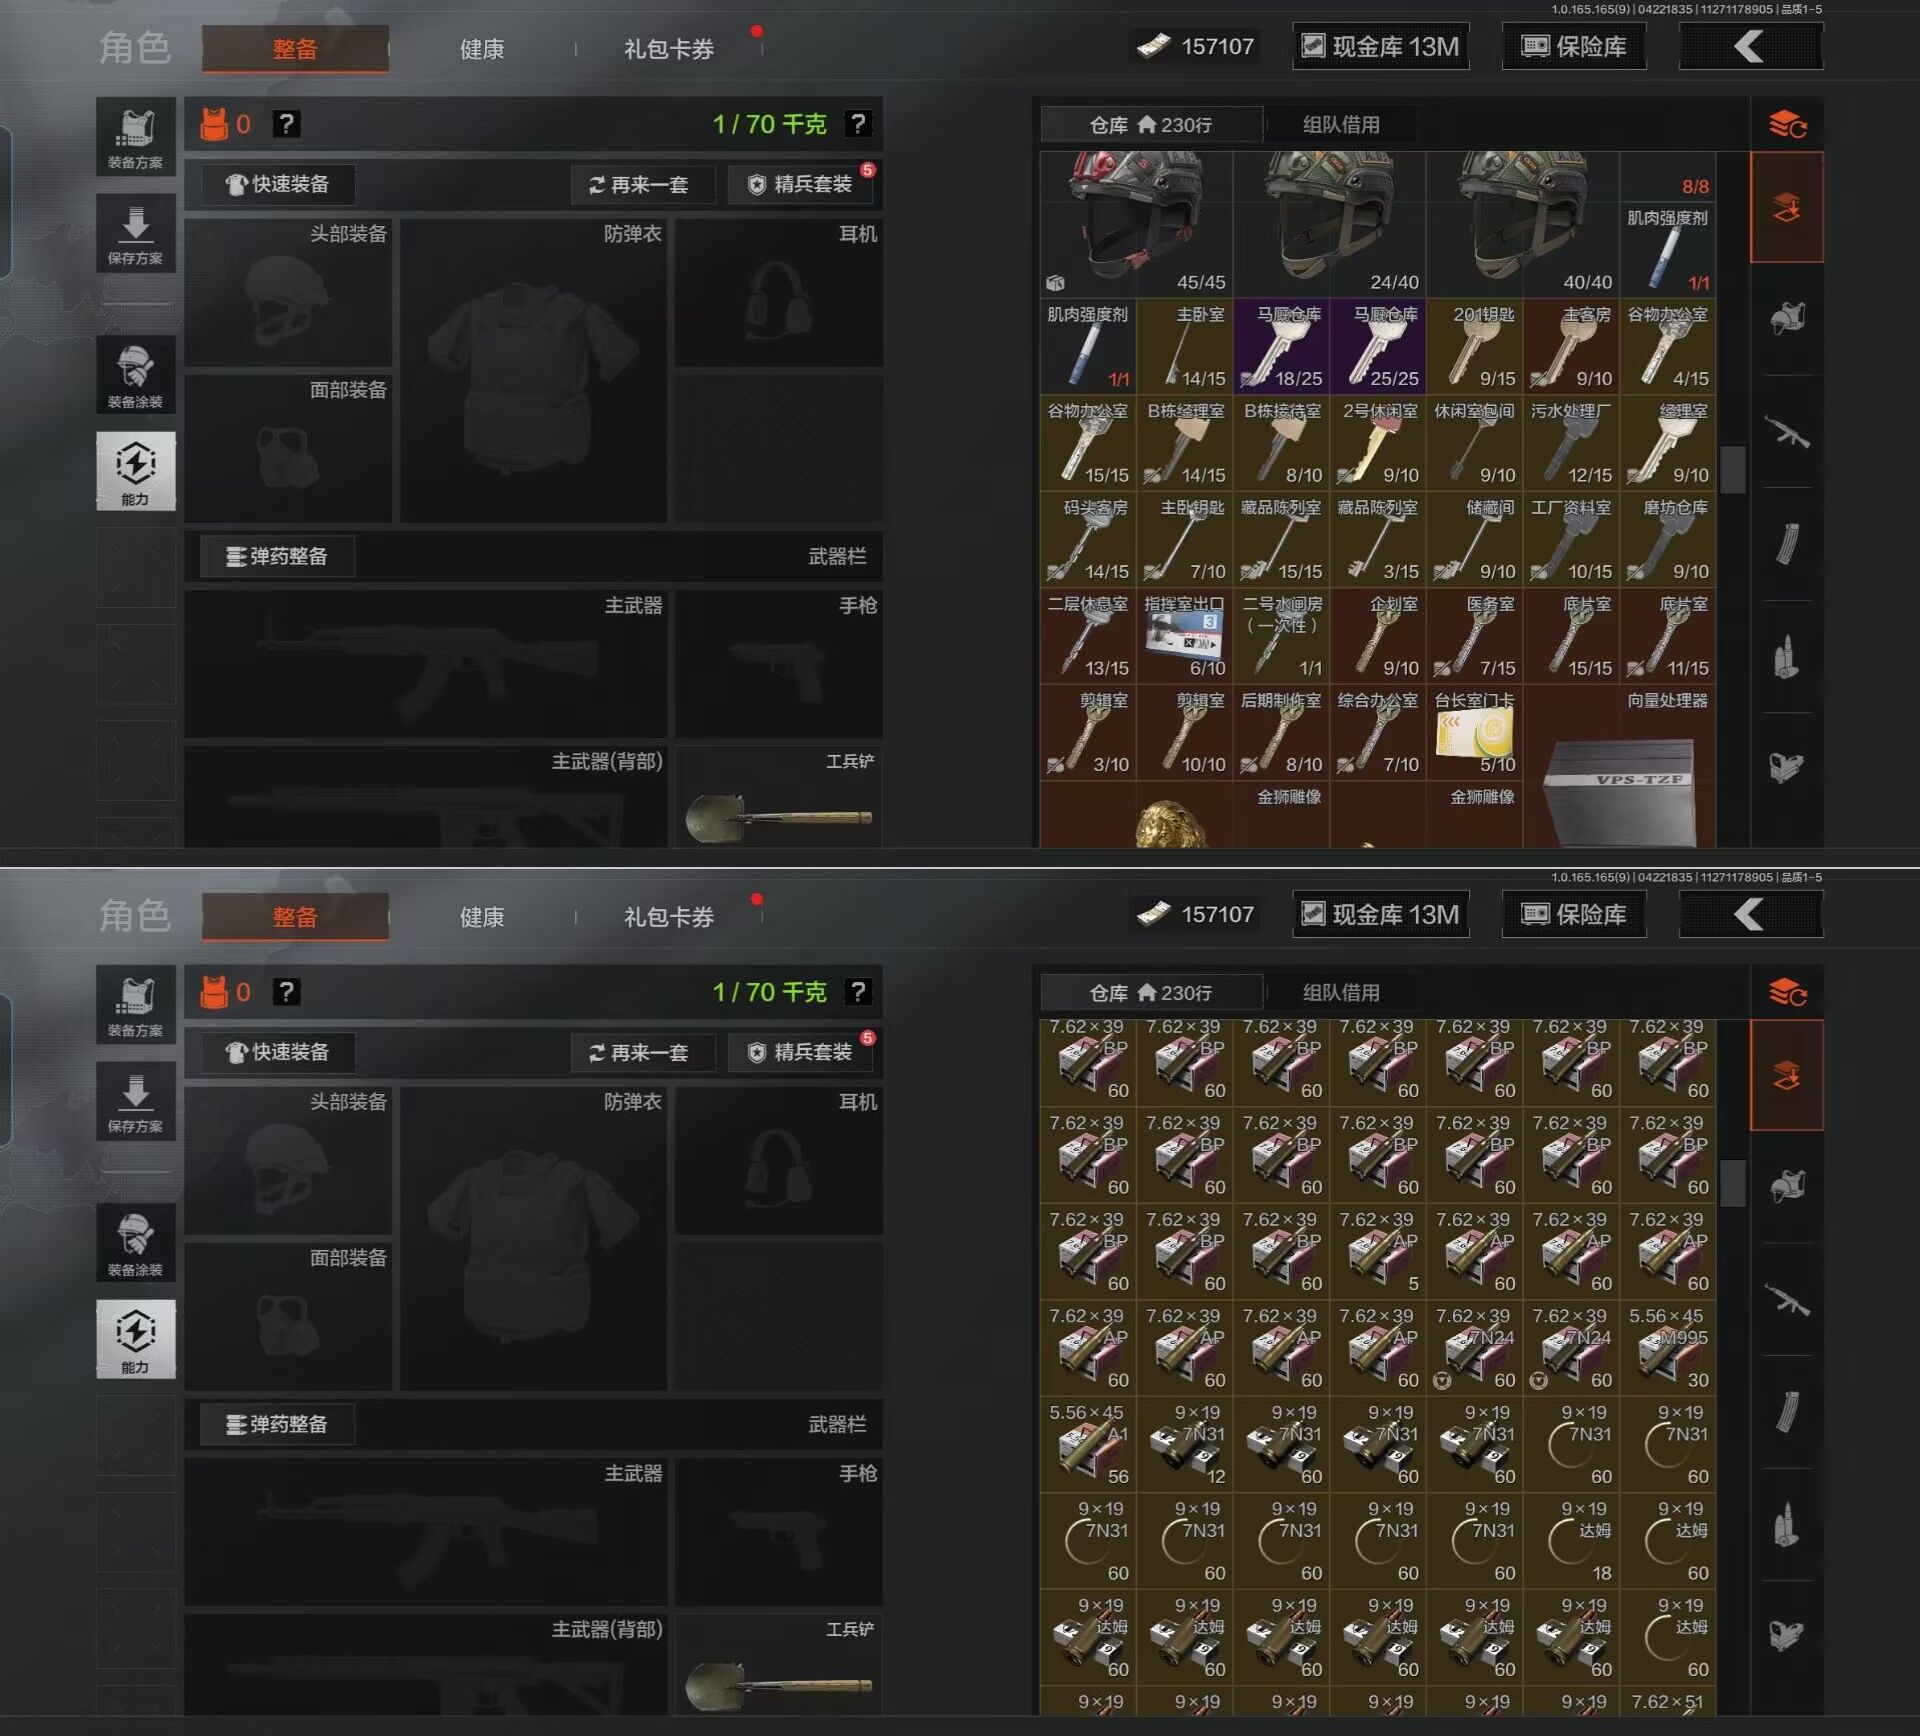Click the 2号休闲室 key item

1378,443
